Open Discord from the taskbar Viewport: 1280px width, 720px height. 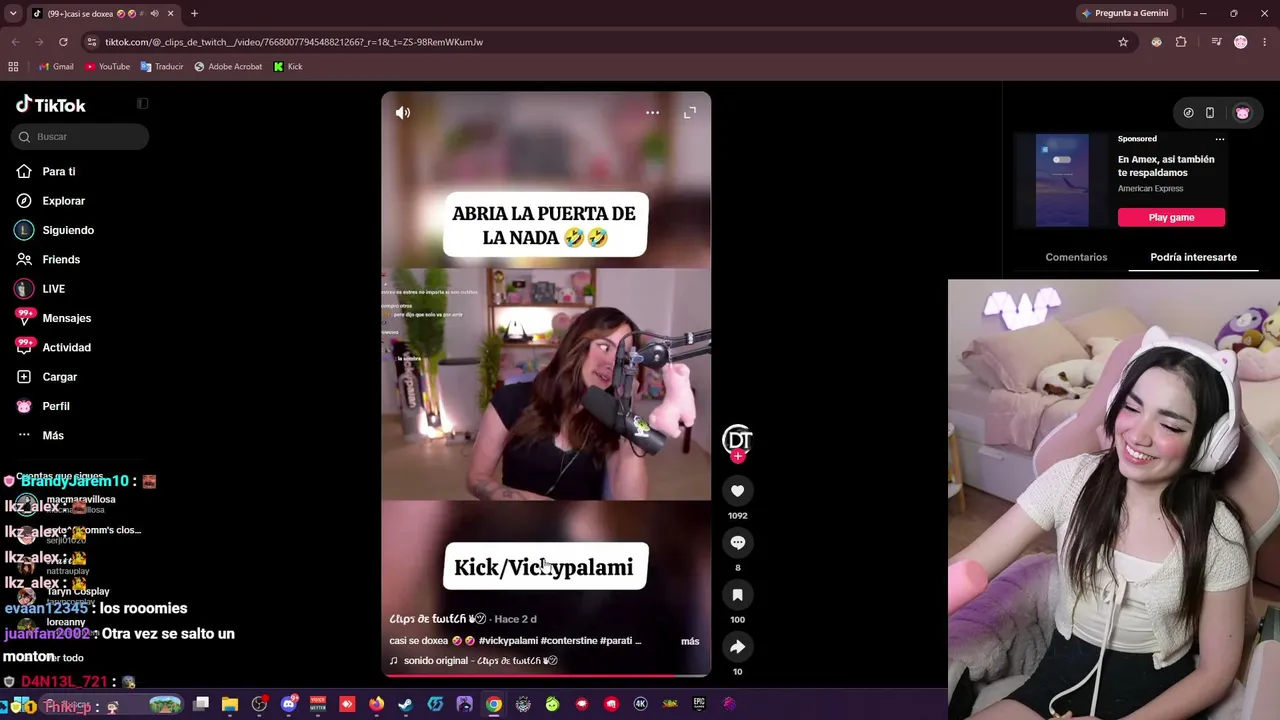(x=289, y=704)
